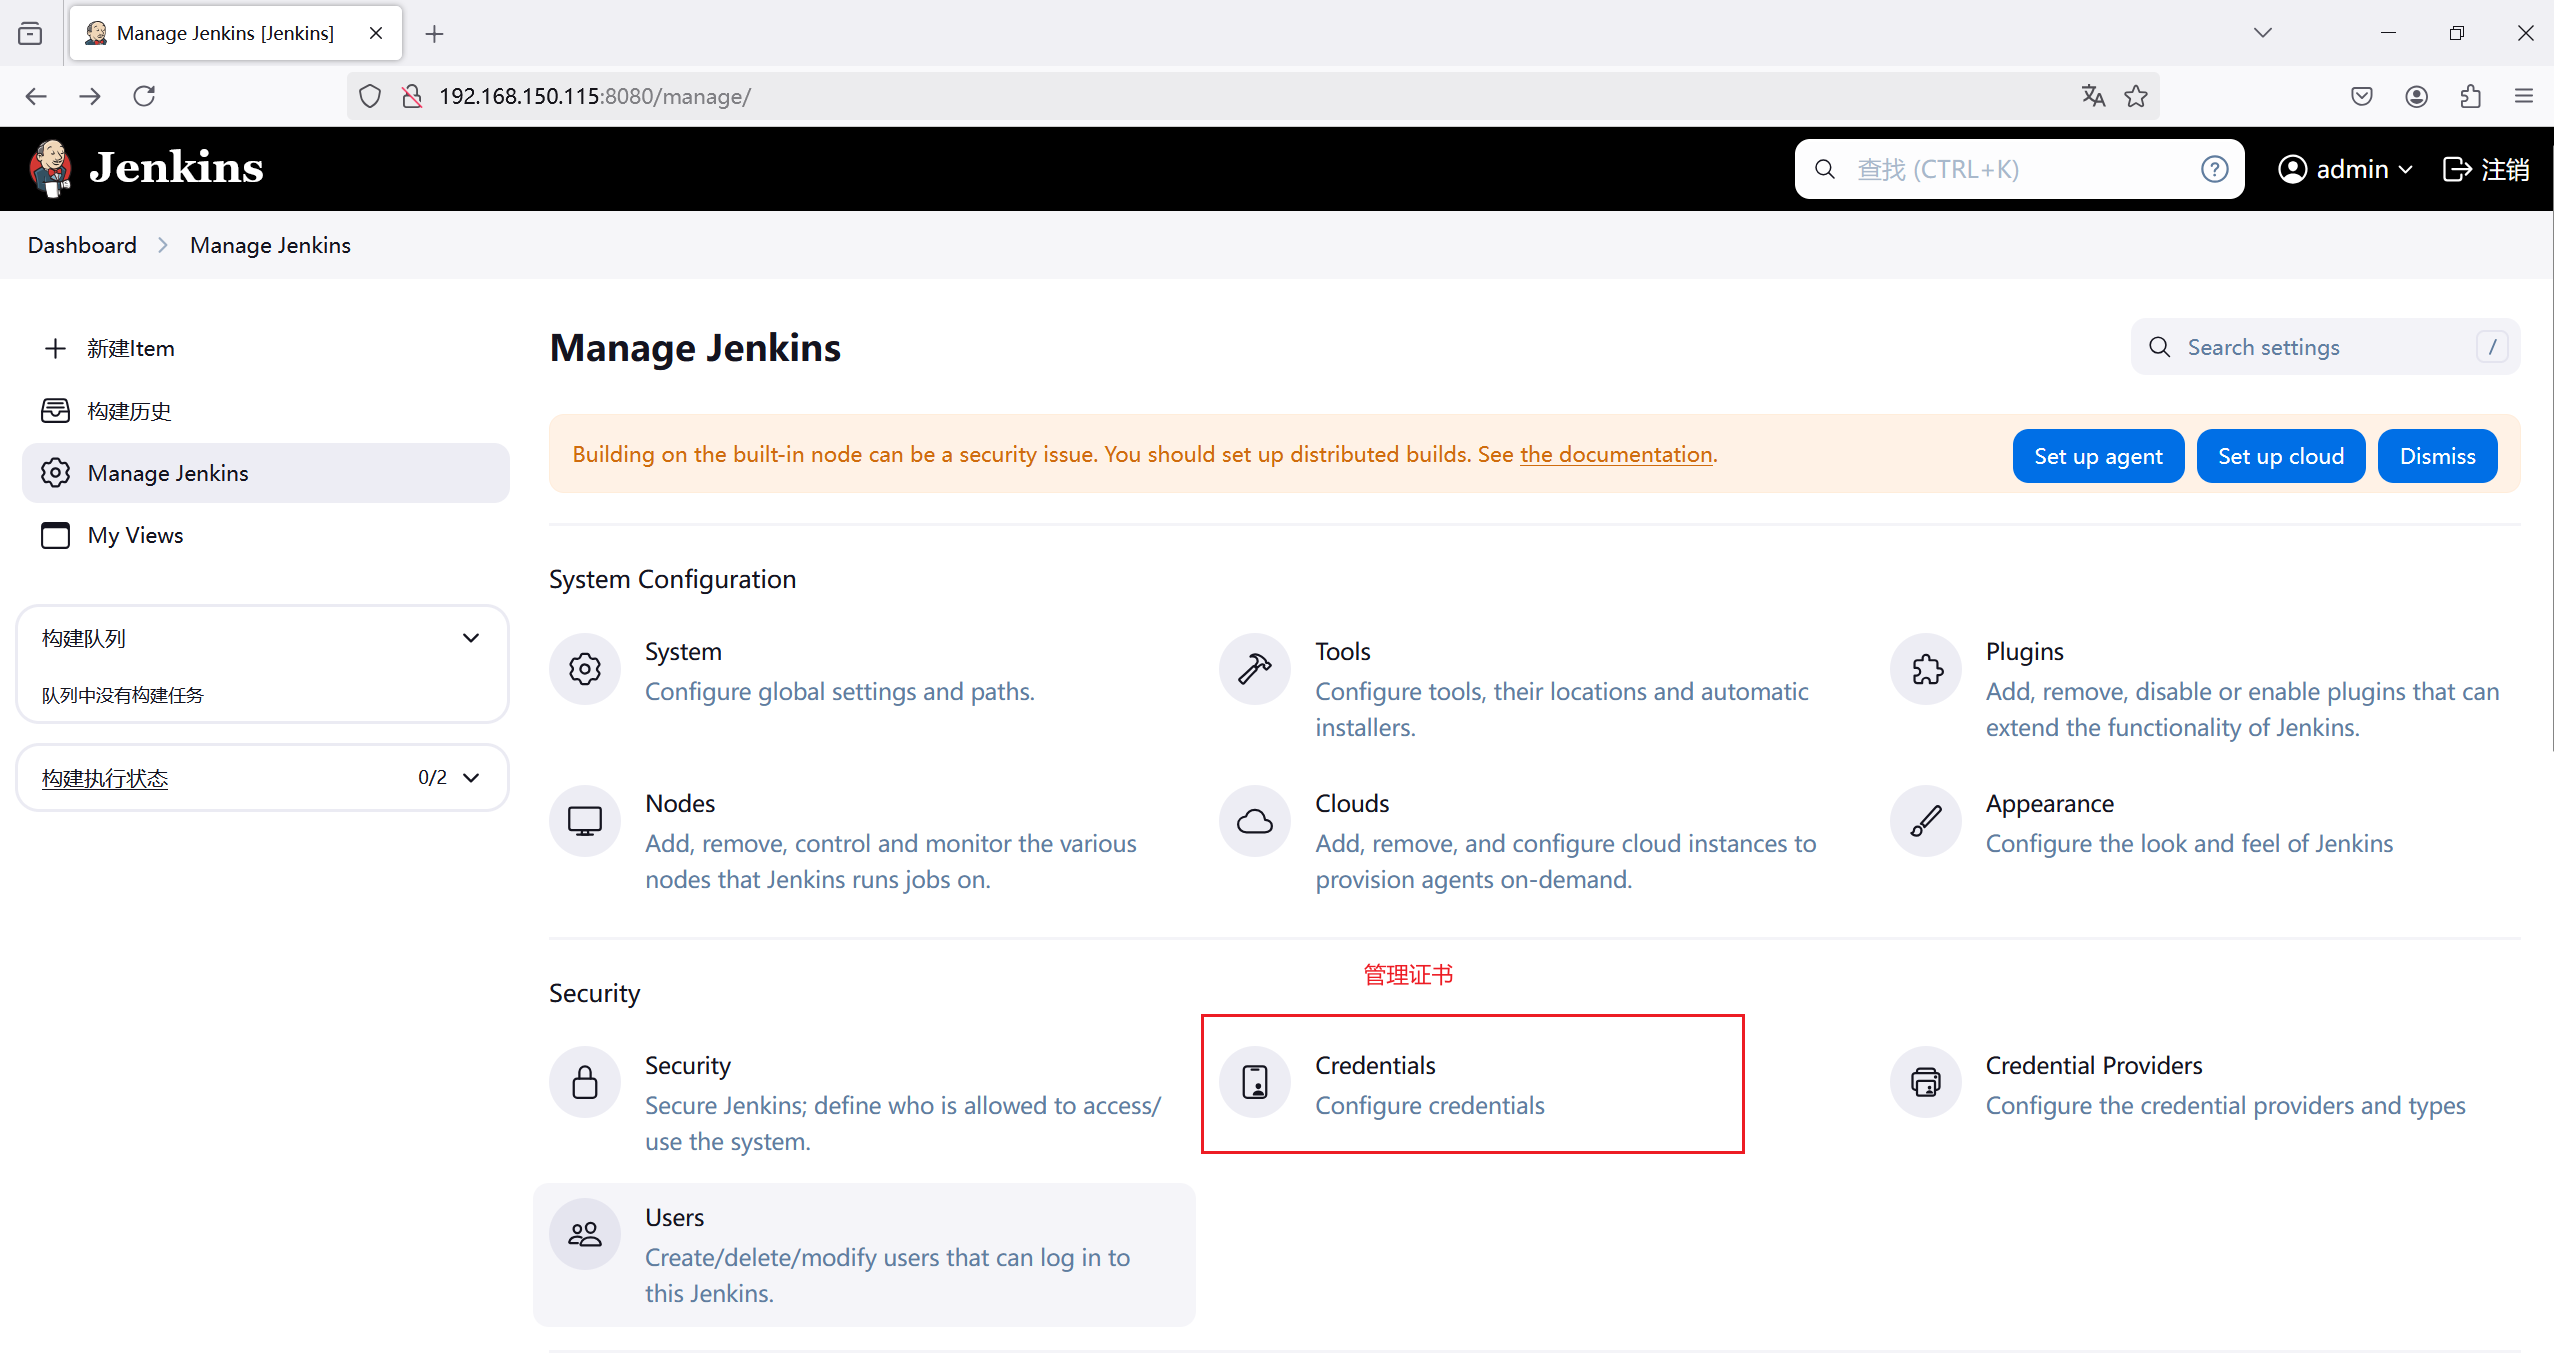This screenshot has width=2554, height=1368.
Task: Open the recent browsing tabs icon
Action: click(30, 33)
